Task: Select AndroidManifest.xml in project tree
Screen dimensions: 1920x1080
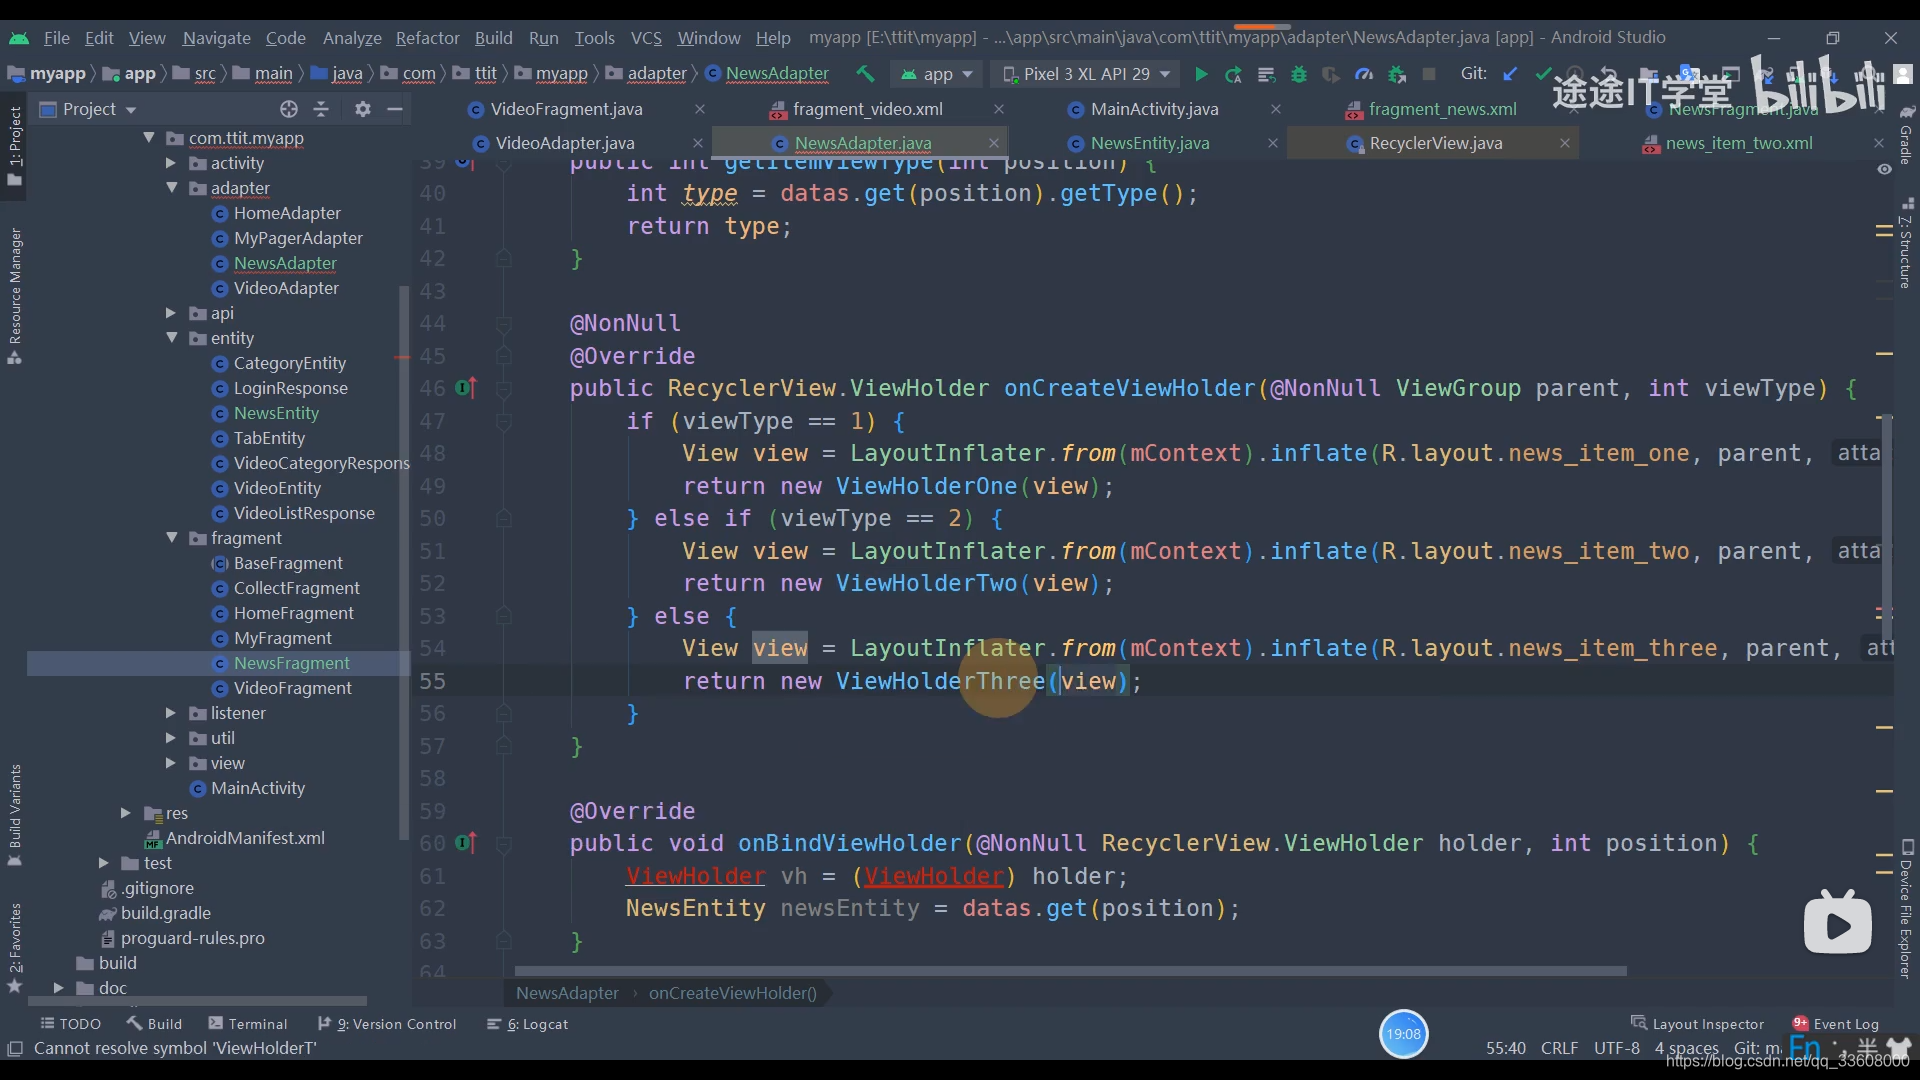Action: click(245, 838)
